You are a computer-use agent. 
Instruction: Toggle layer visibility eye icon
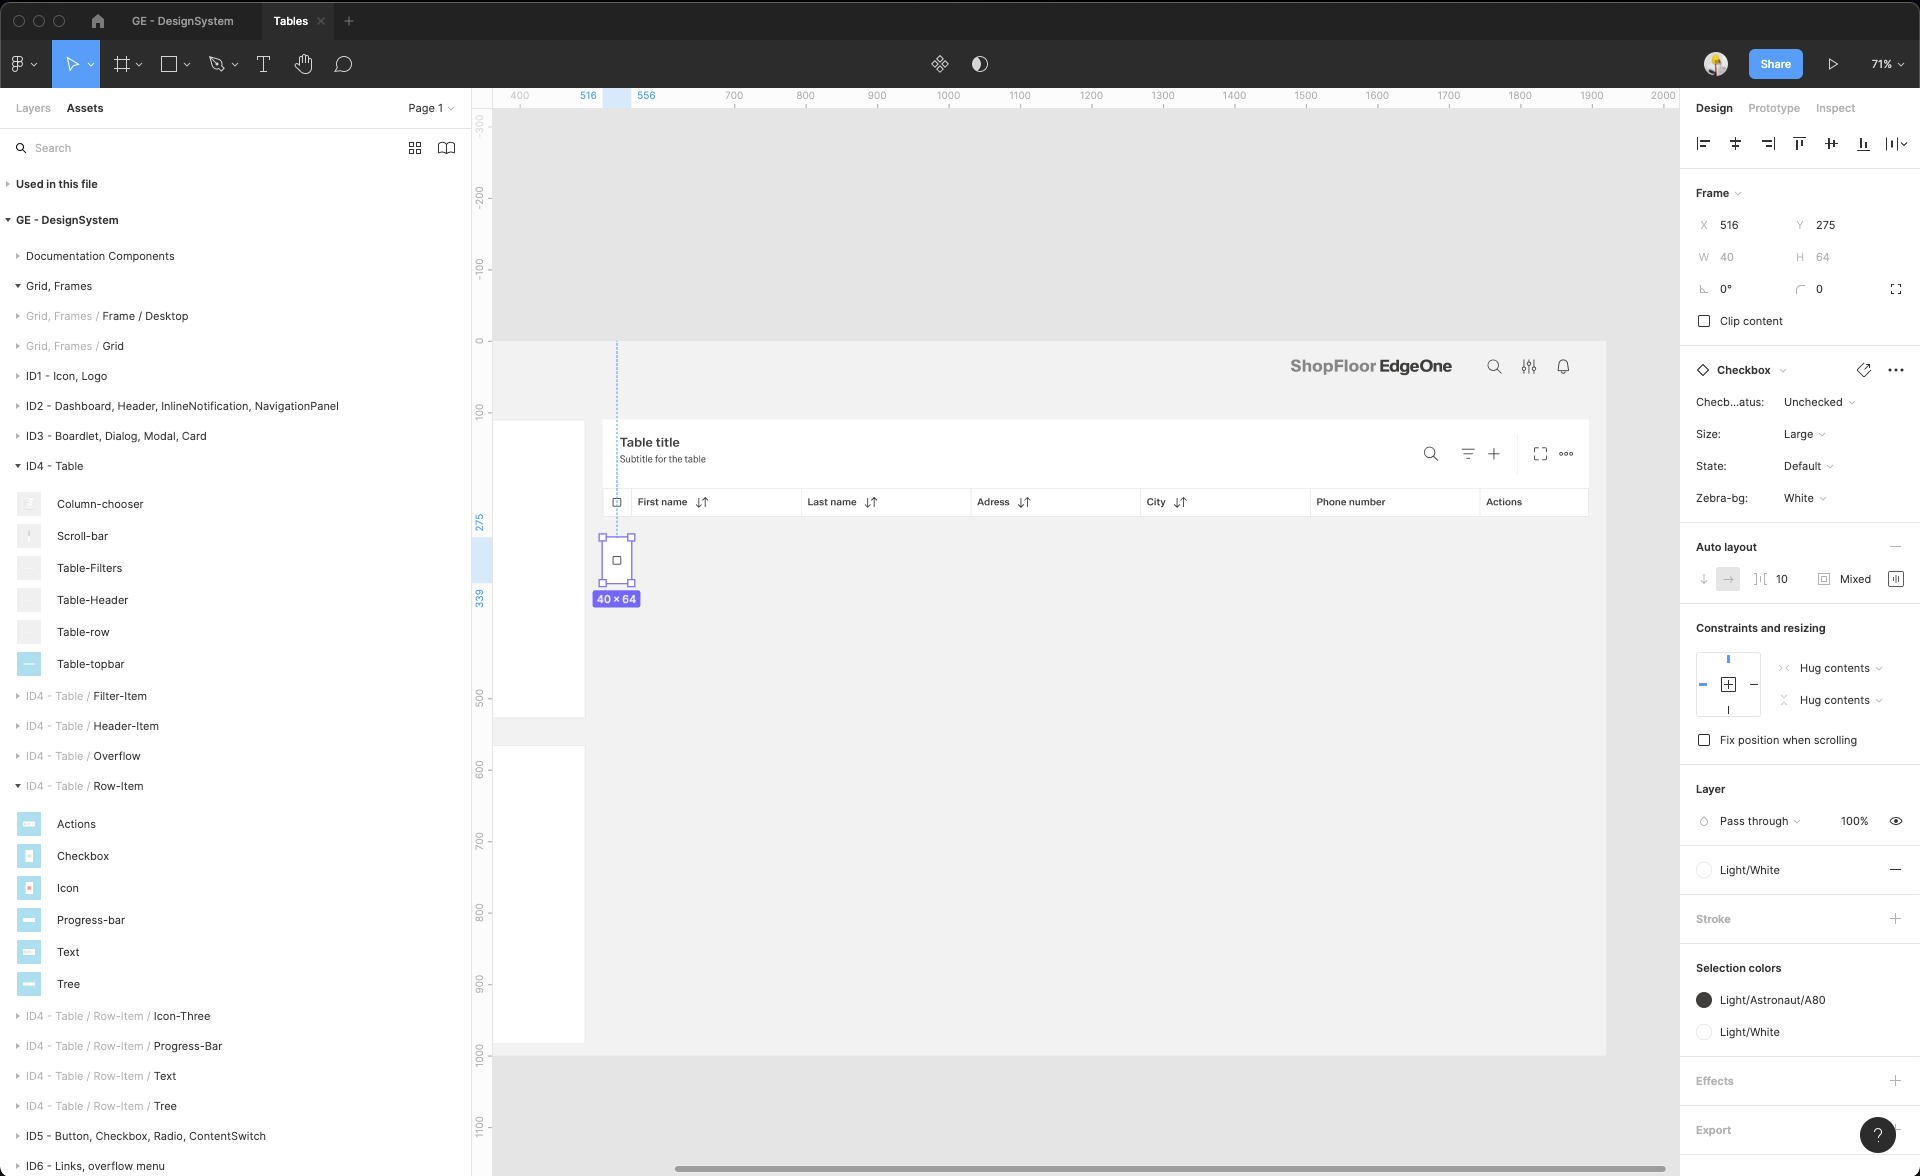[1895, 821]
